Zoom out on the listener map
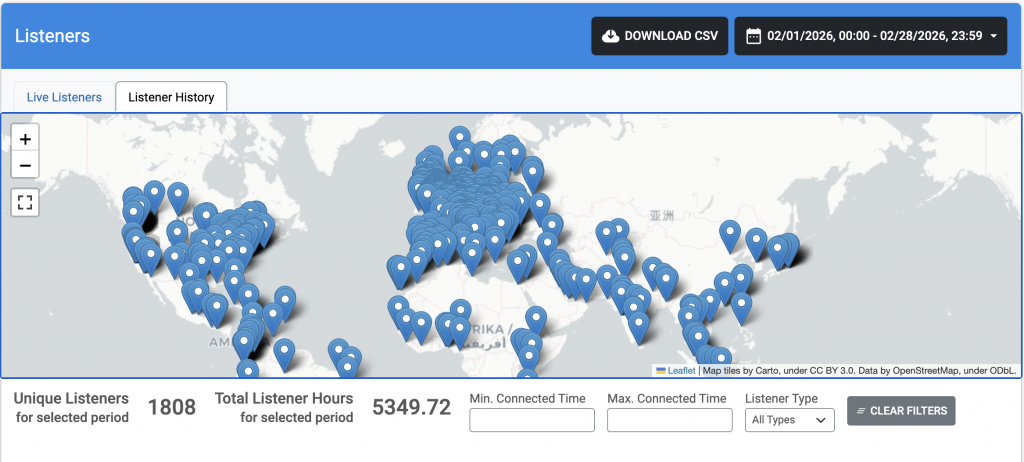The image size is (1024, 462). pos(25,165)
